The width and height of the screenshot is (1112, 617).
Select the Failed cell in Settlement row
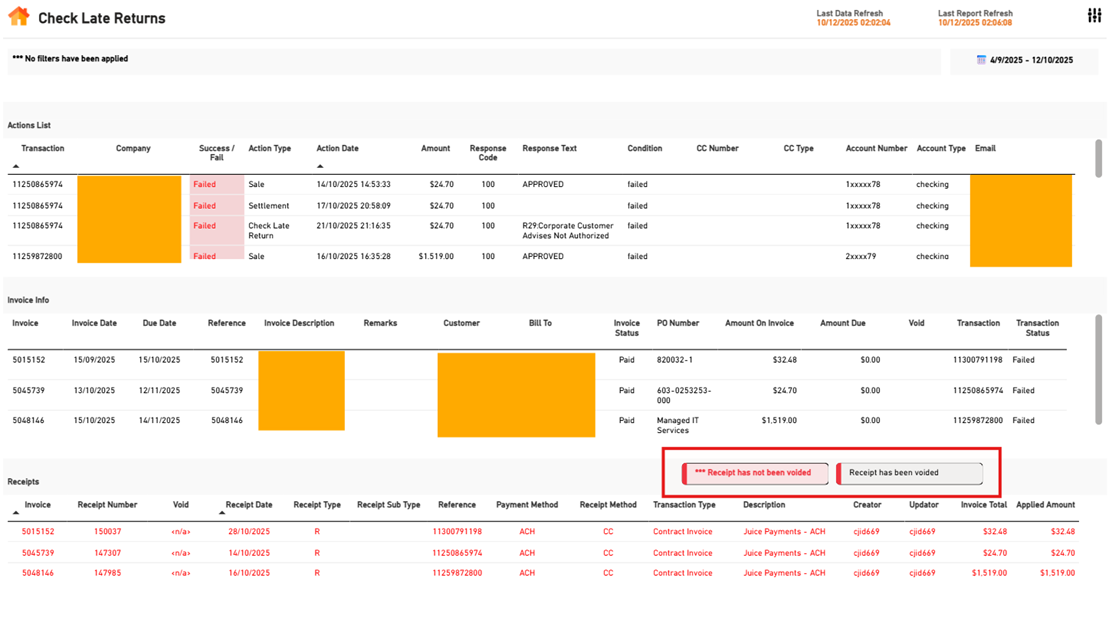coord(216,206)
